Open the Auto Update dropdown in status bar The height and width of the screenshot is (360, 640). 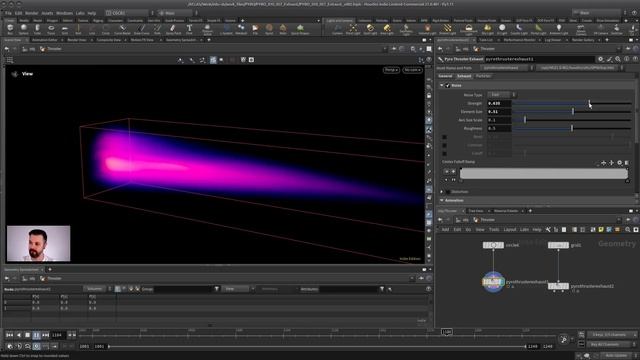(618, 356)
